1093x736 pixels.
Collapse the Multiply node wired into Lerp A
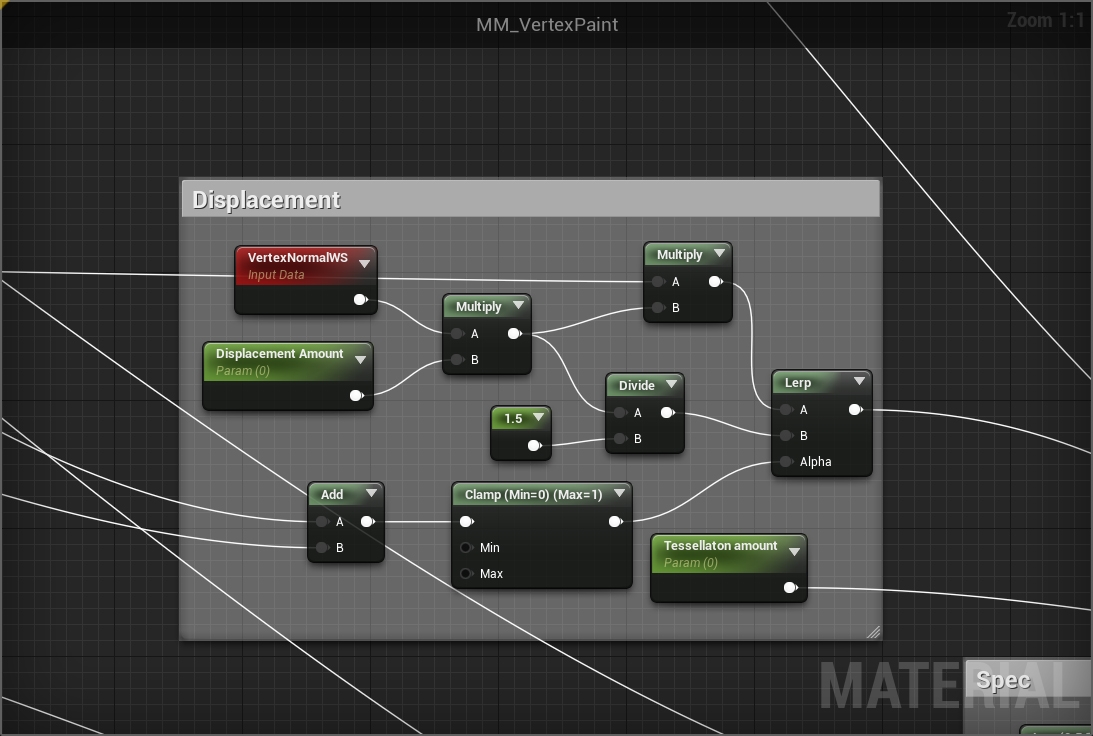point(719,253)
